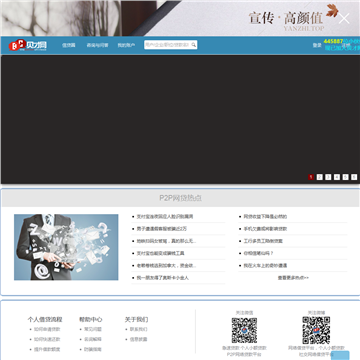The width and height of the screenshot is (360, 360).
Task: Open fifth right-column news about 火车
Action: 265,266
